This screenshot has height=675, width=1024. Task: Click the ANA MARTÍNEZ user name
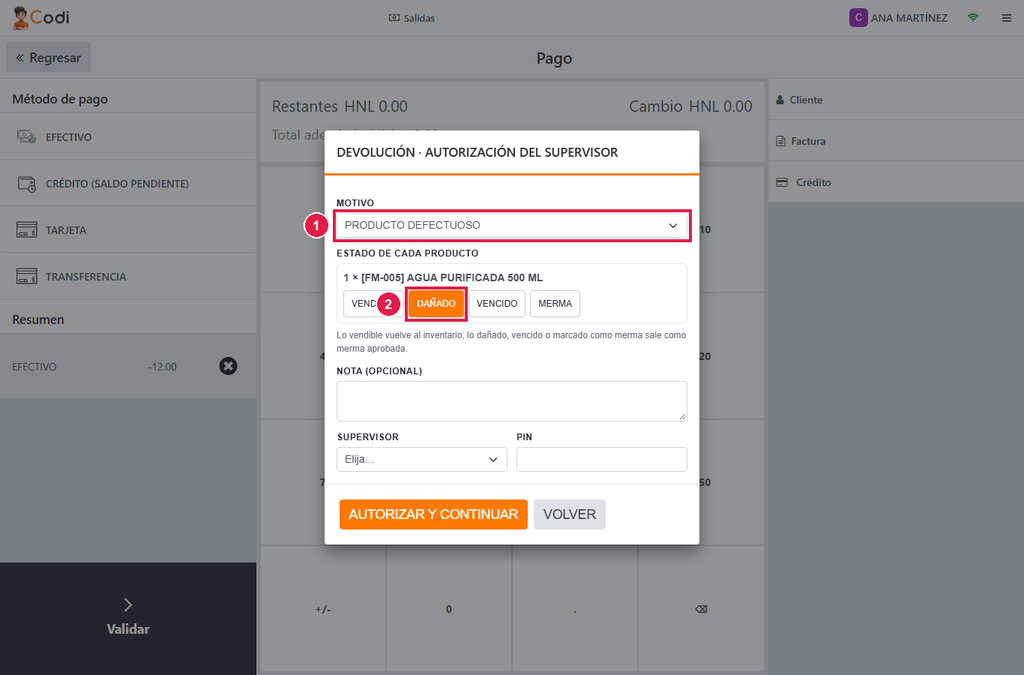[x=909, y=18]
